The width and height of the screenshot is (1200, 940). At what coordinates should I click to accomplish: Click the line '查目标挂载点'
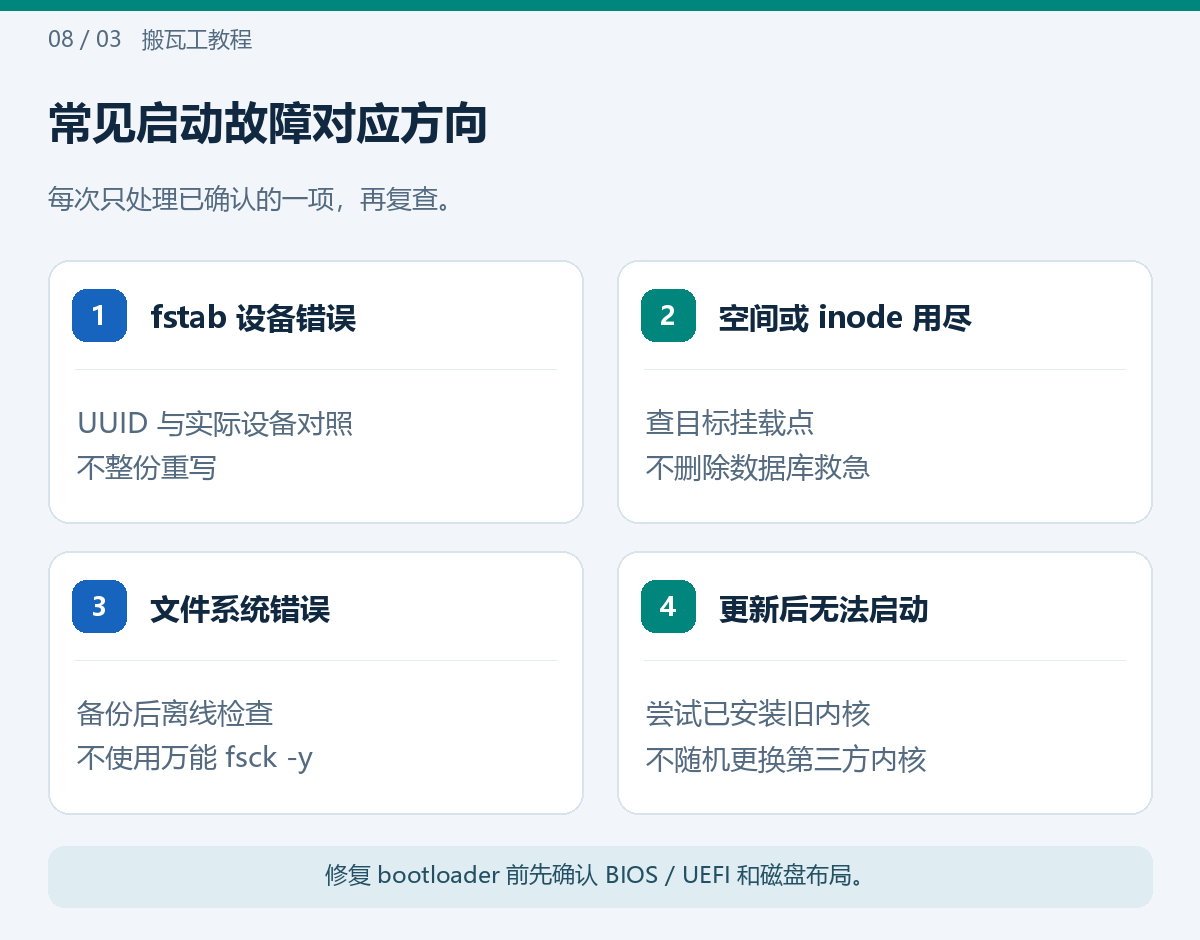(730, 423)
